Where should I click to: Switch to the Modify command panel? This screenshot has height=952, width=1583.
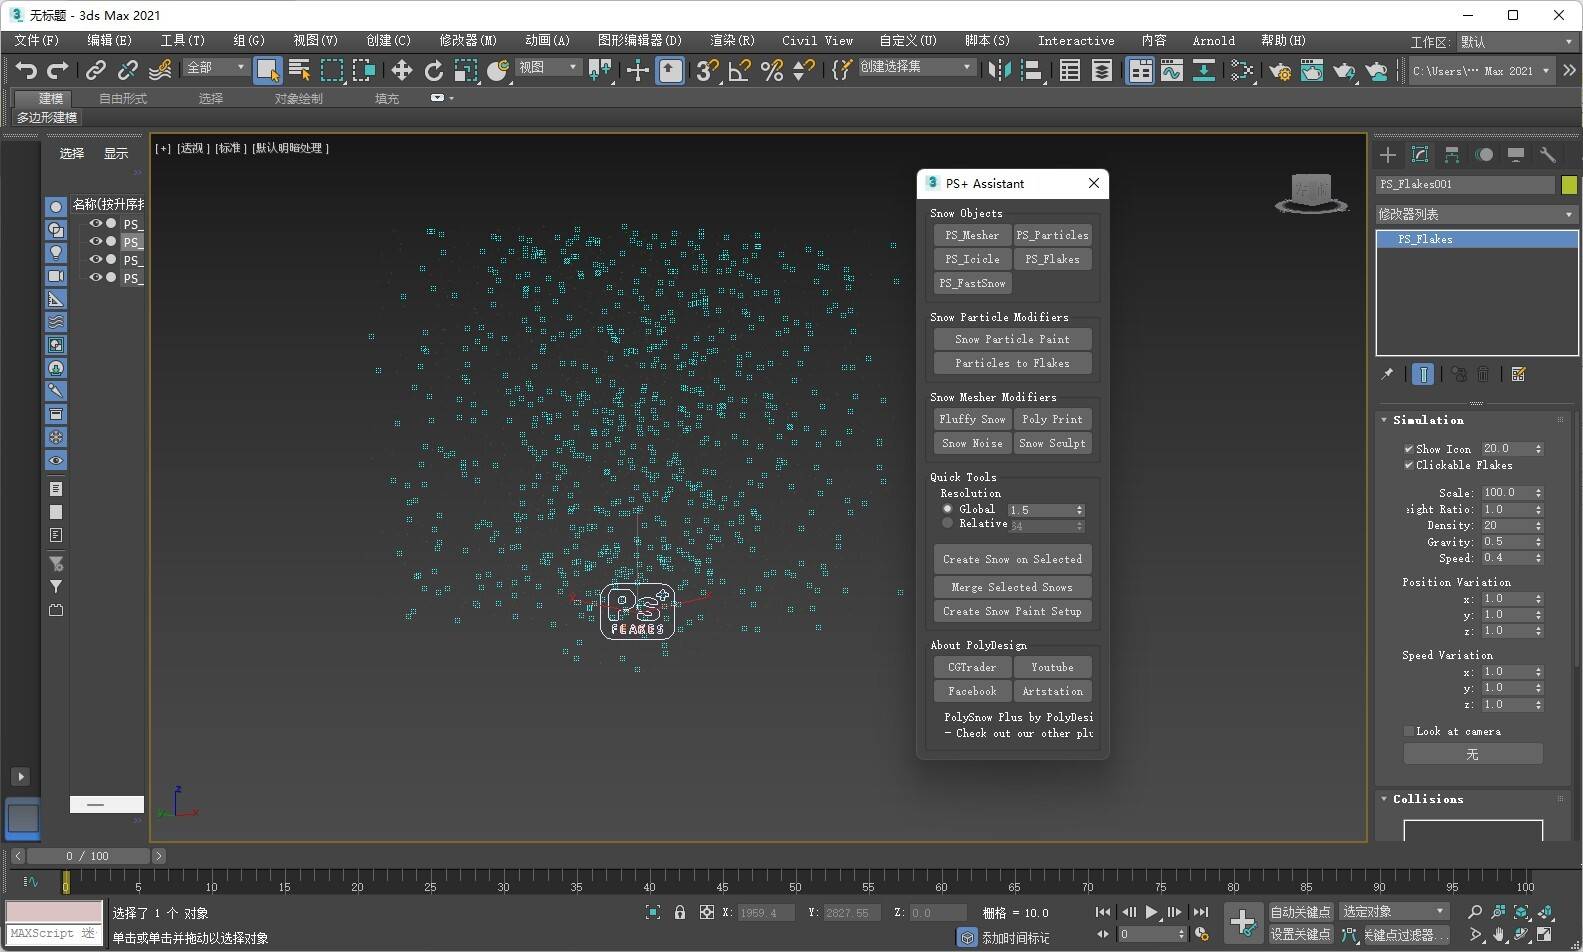pyautogui.click(x=1419, y=154)
